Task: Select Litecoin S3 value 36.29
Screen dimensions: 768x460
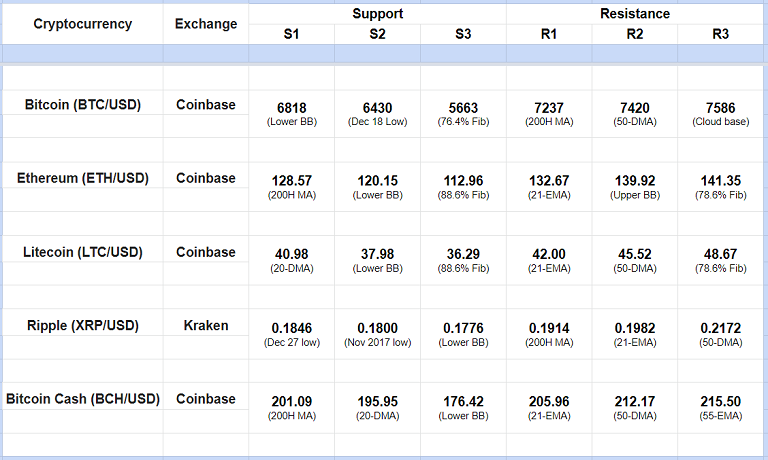Action: pyautogui.click(x=463, y=255)
